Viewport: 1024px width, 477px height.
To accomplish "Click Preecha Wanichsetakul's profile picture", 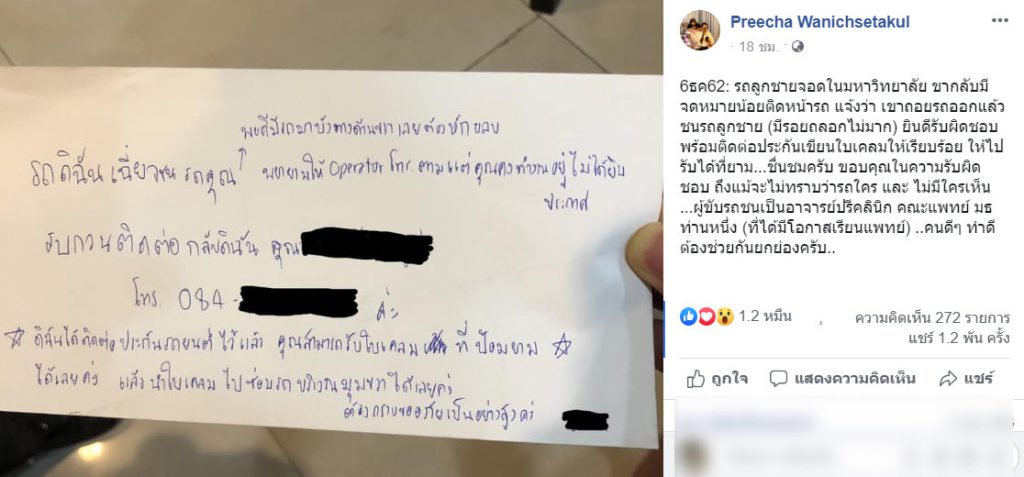I will point(700,30).
